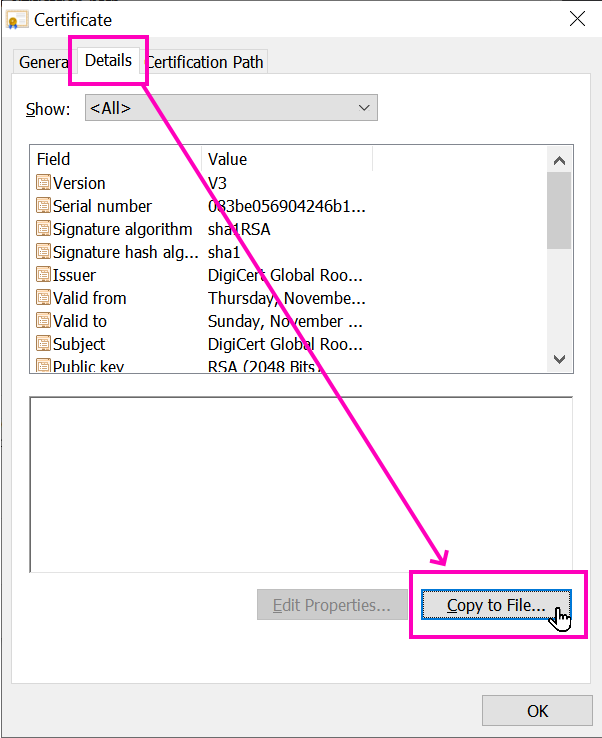Click the Version field icon
Image resolution: width=602 pixels, height=738 pixels.
(x=43, y=183)
